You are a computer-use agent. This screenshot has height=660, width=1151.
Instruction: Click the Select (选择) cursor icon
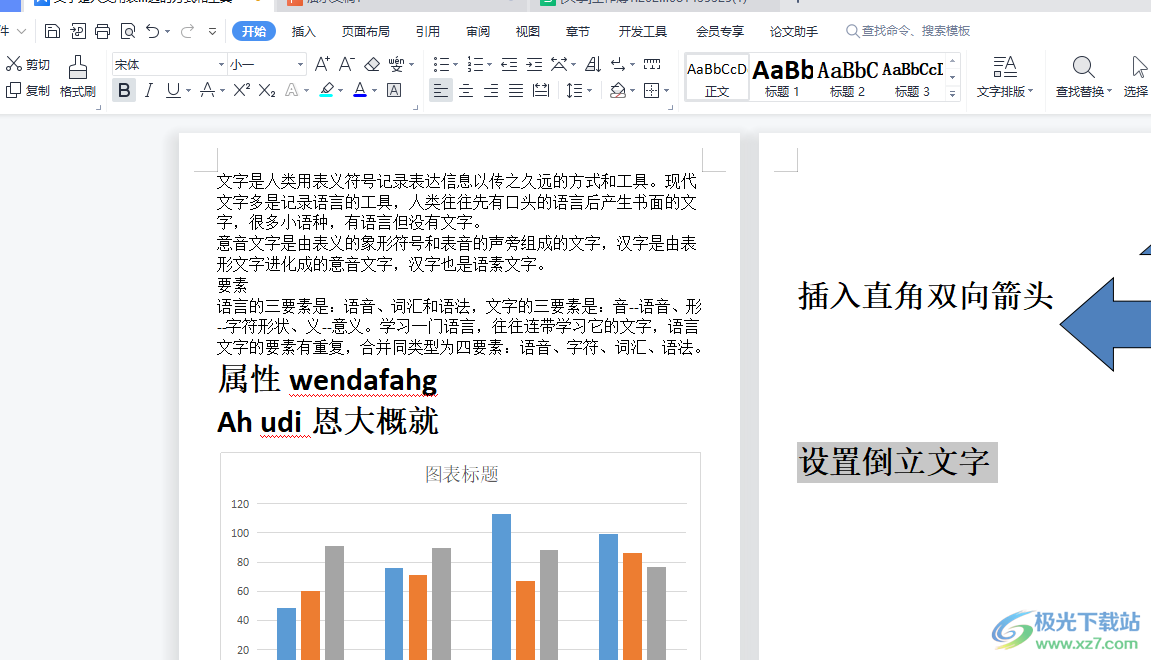[1136, 77]
